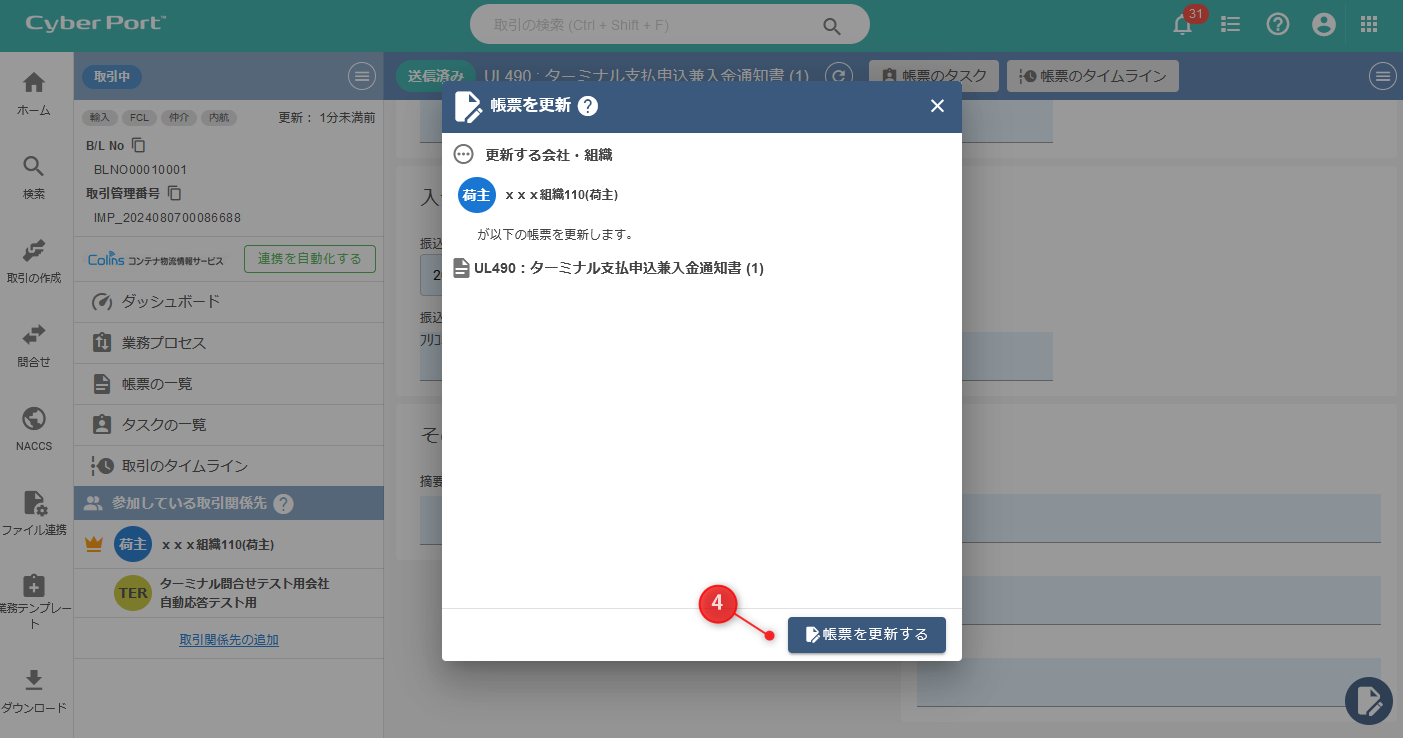
Task: Click the 連携を自動化する button
Action: tap(309, 259)
